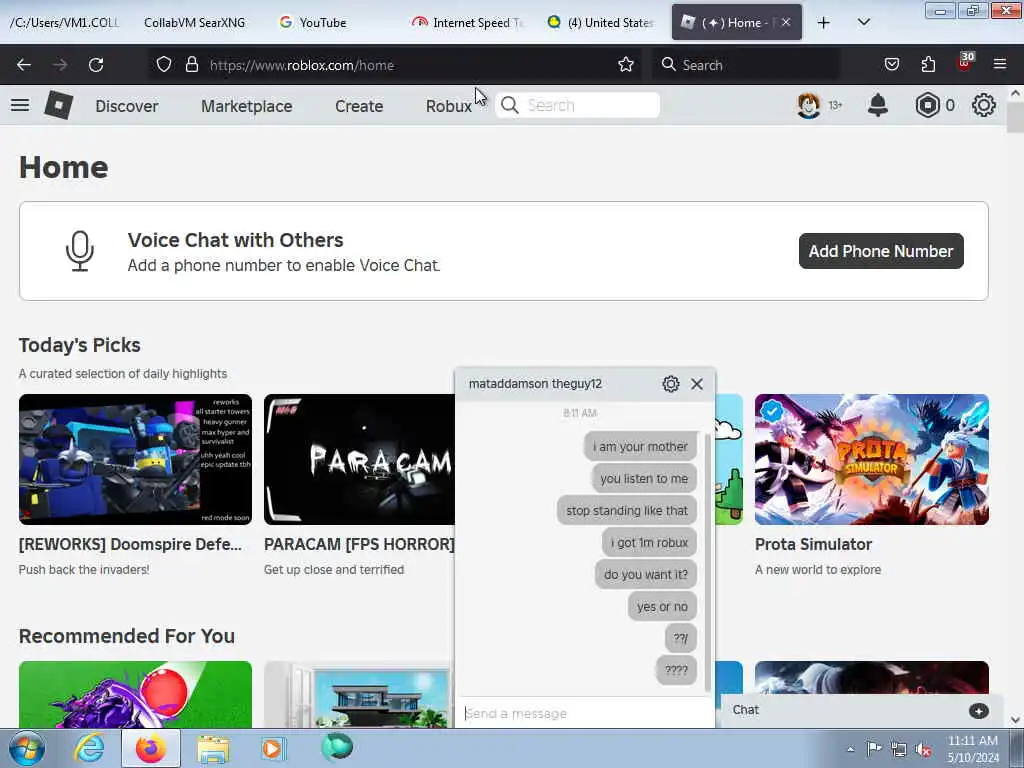
Task: Open the Prota Simulator game thumbnail
Action: point(872,459)
